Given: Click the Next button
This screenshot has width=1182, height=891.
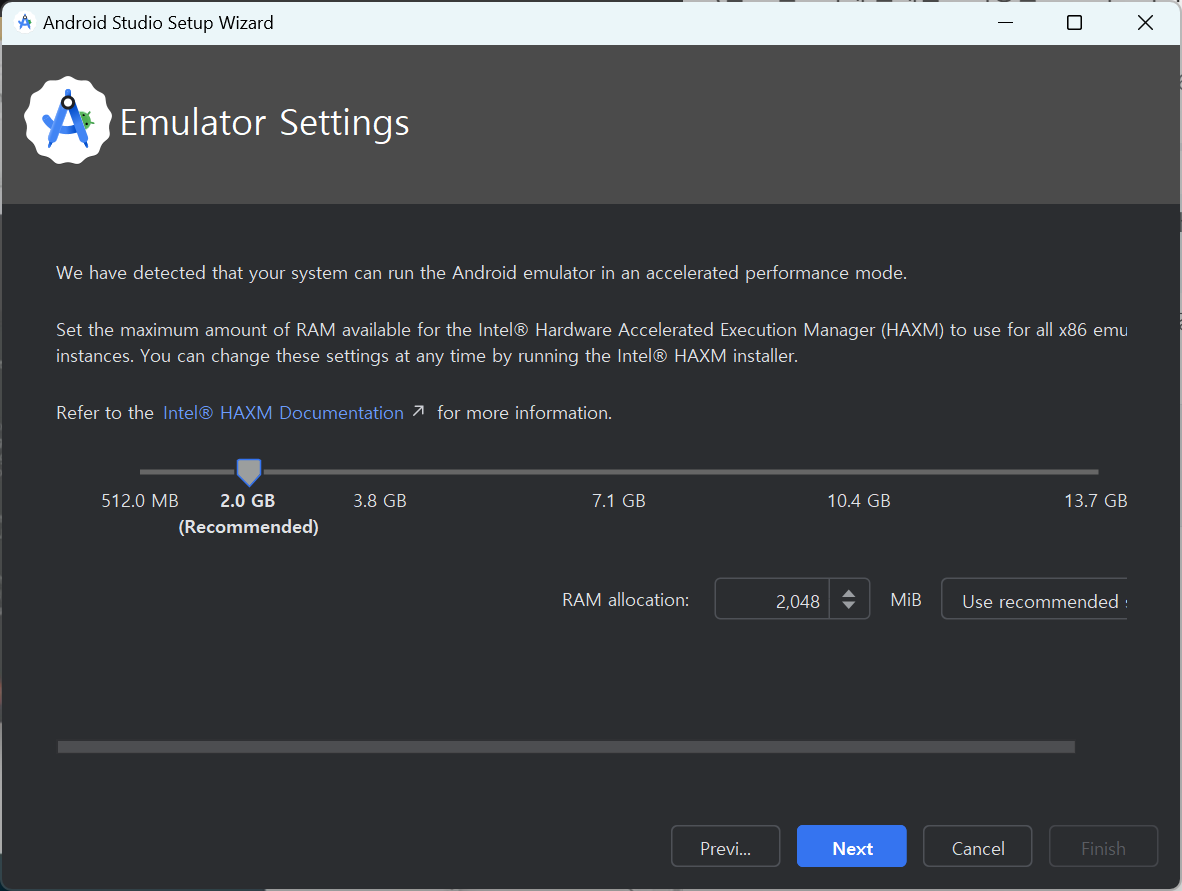Looking at the screenshot, I should tap(851, 846).
